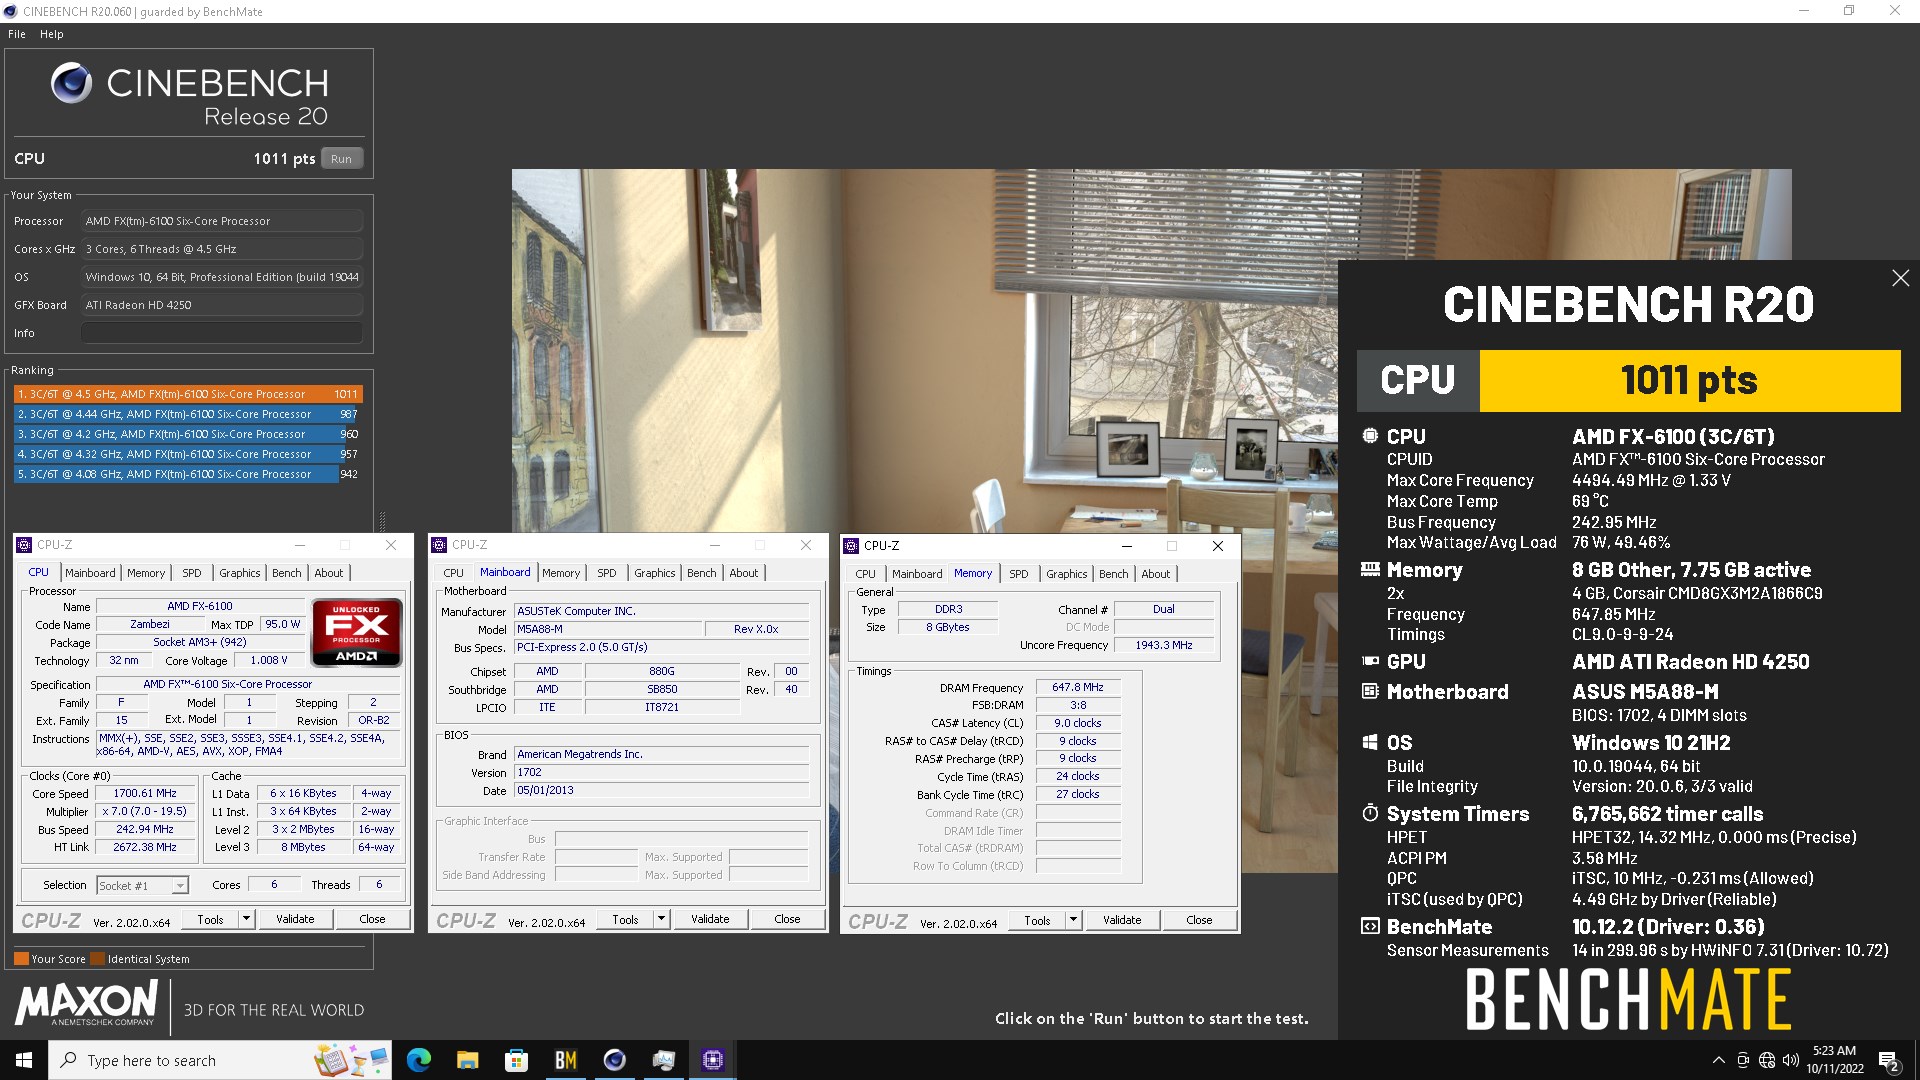This screenshot has width=1920, height=1080.
Task: Open BenchMate from the taskbar
Action: [x=565, y=1060]
